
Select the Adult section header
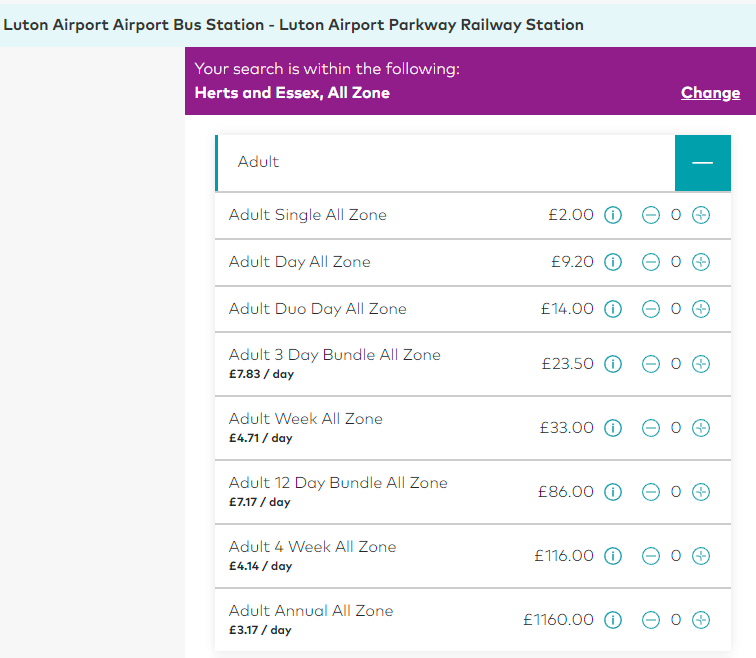[x=445, y=163]
